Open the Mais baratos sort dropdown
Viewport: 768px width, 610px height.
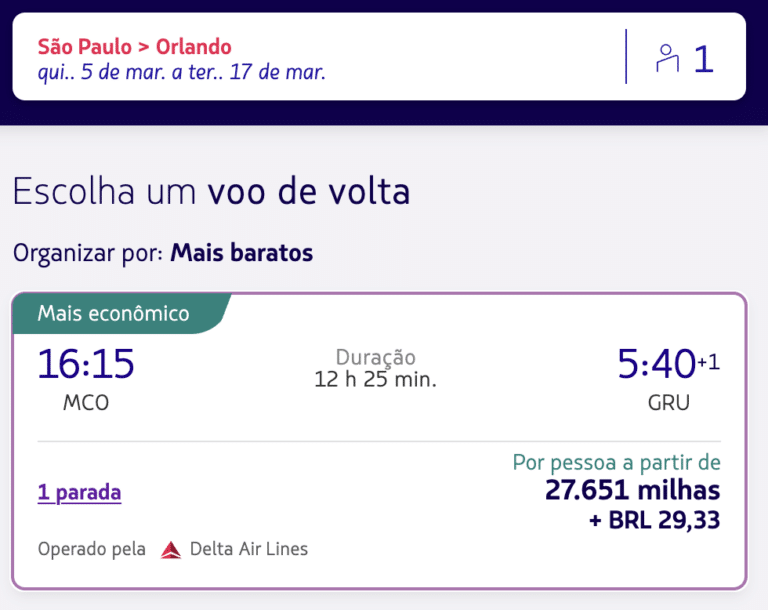coord(241,253)
